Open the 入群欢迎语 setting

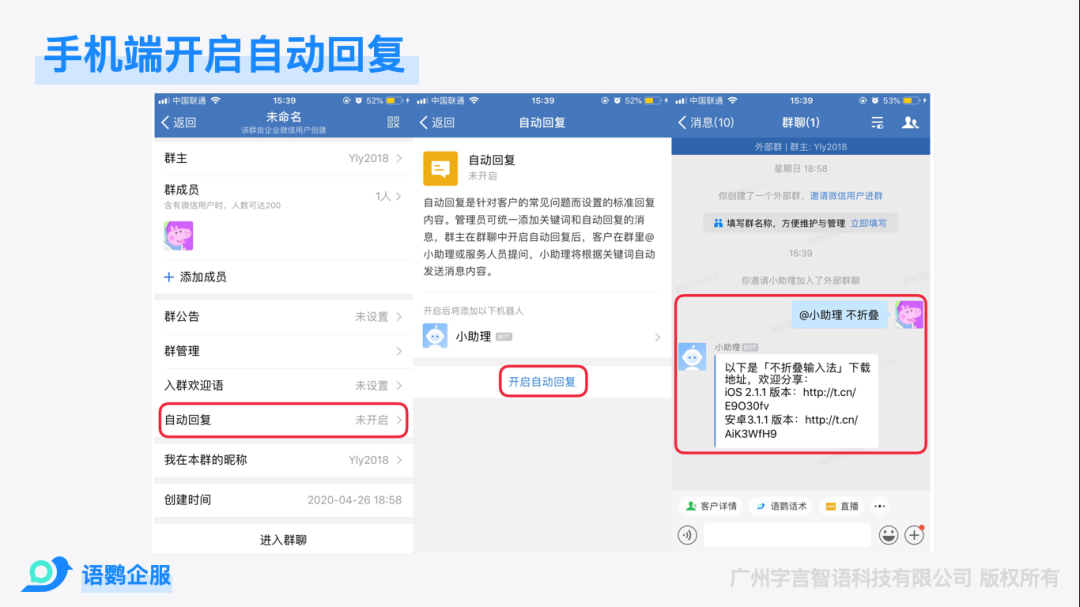284,385
